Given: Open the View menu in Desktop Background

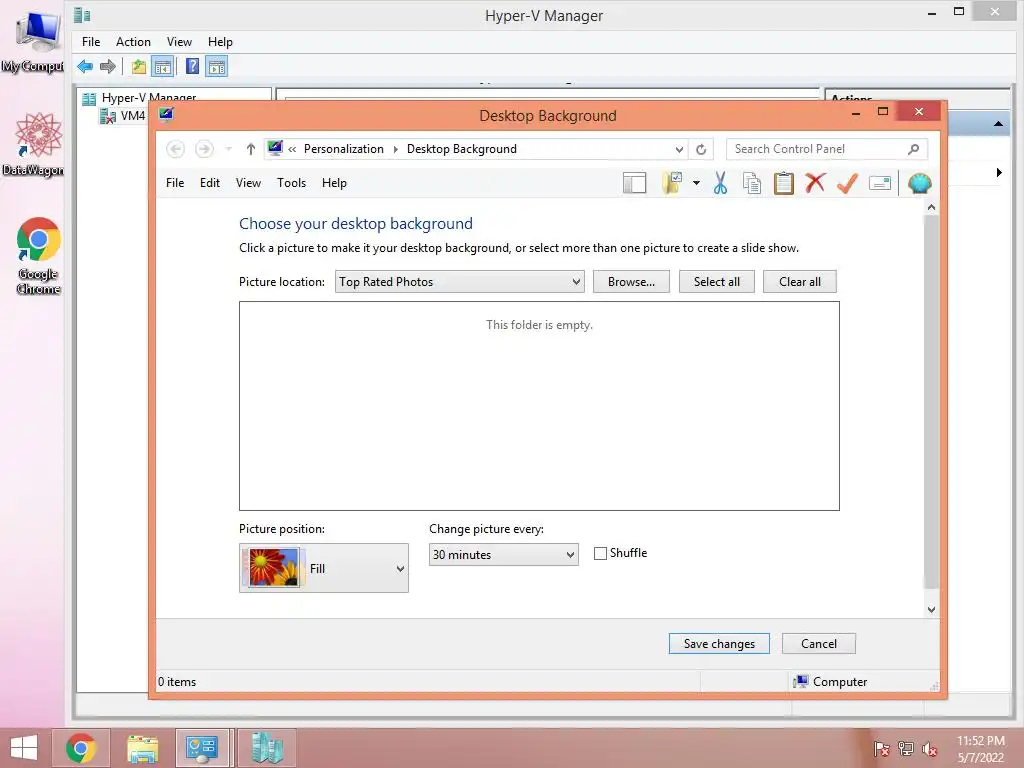Looking at the screenshot, I should pos(248,183).
